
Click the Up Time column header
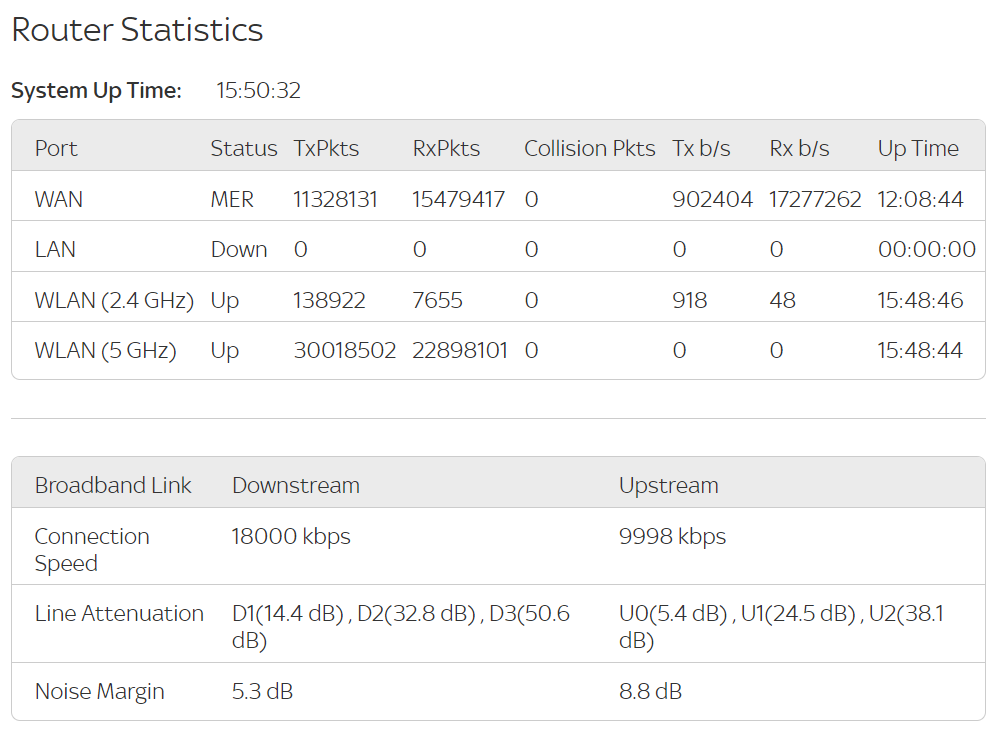click(918, 148)
